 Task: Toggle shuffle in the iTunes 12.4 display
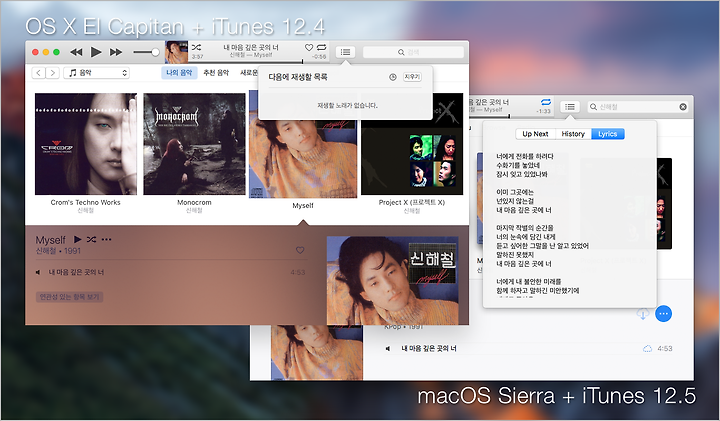pyautogui.click(x=196, y=47)
